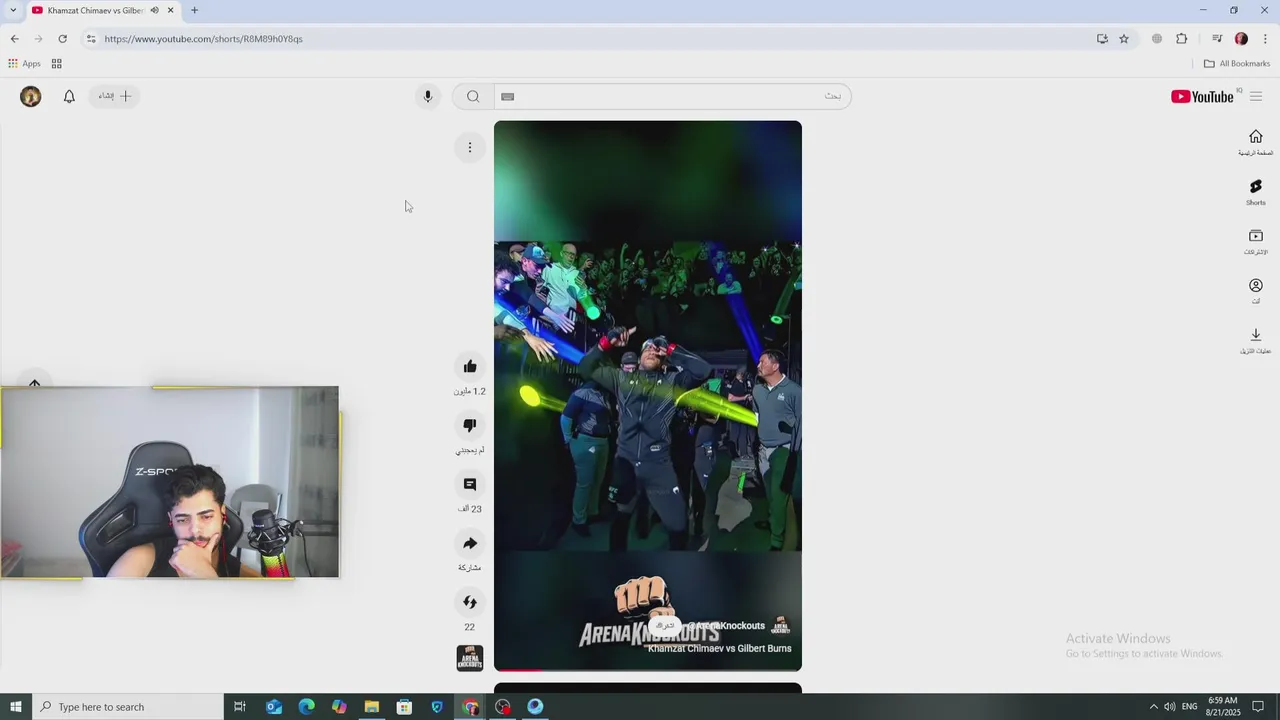Click the search magnifier button
This screenshot has height=720, width=1280.
473,96
